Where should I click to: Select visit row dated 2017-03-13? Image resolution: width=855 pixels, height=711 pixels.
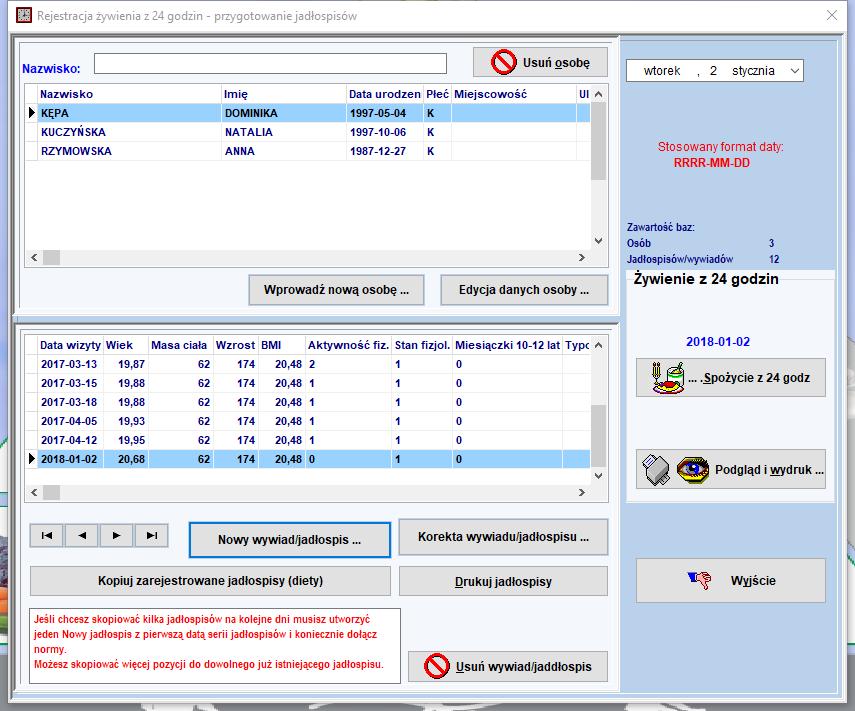(308, 364)
